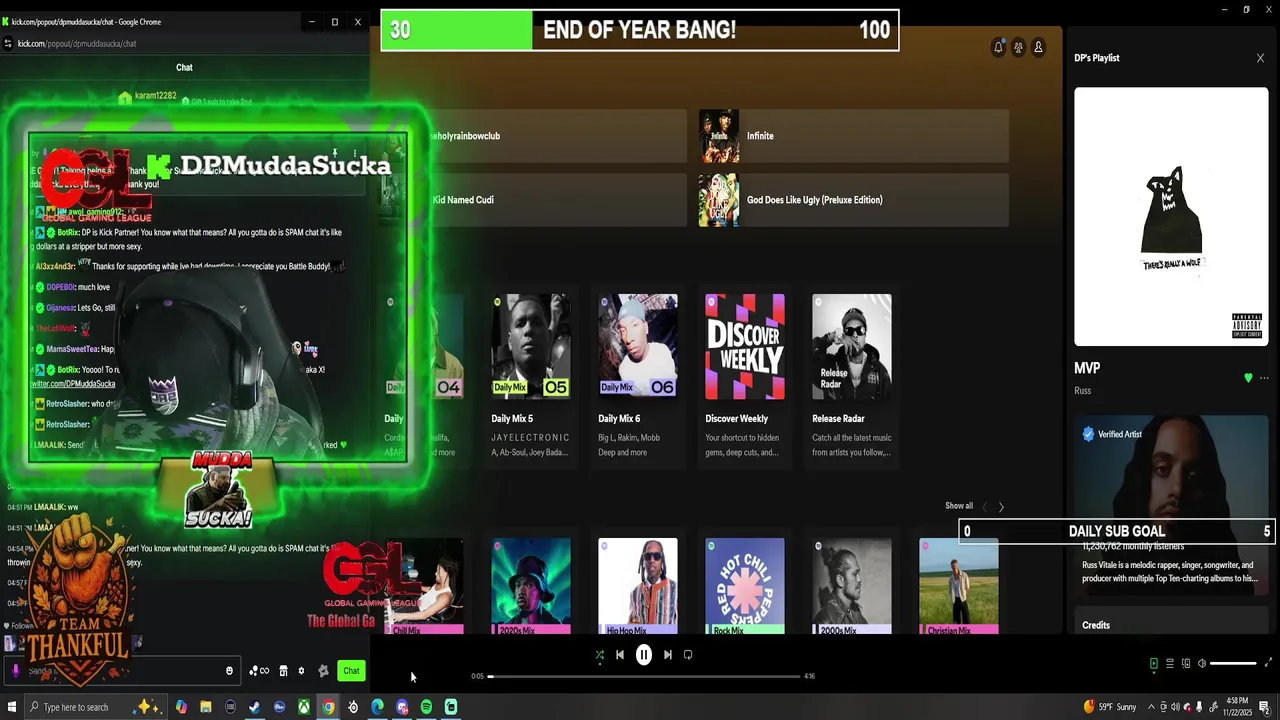Adjust the Spotify volume slider

[1233, 663]
